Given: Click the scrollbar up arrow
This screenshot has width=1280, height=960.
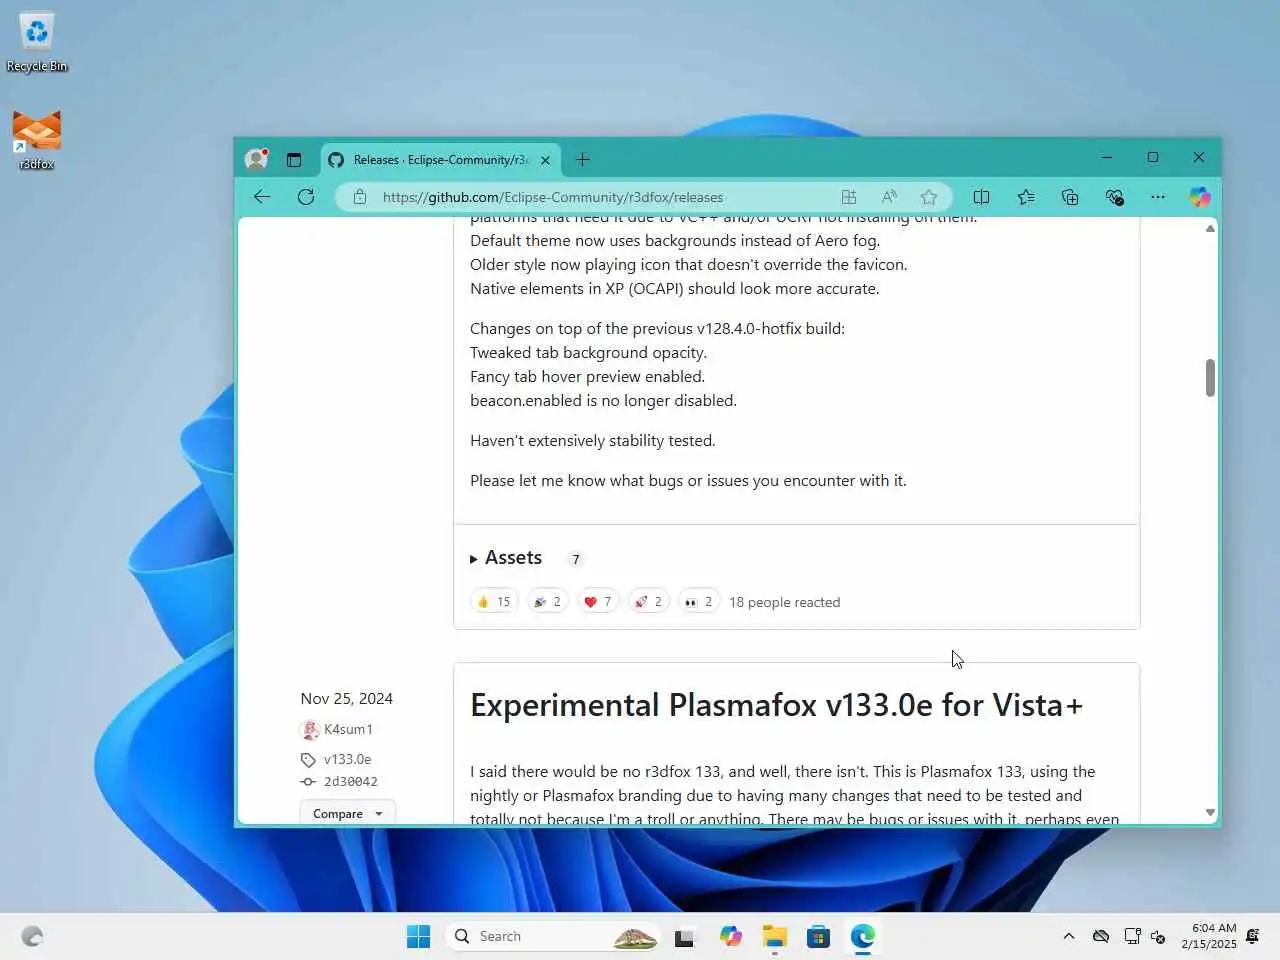Looking at the screenshot, I should coord(1210,228).
